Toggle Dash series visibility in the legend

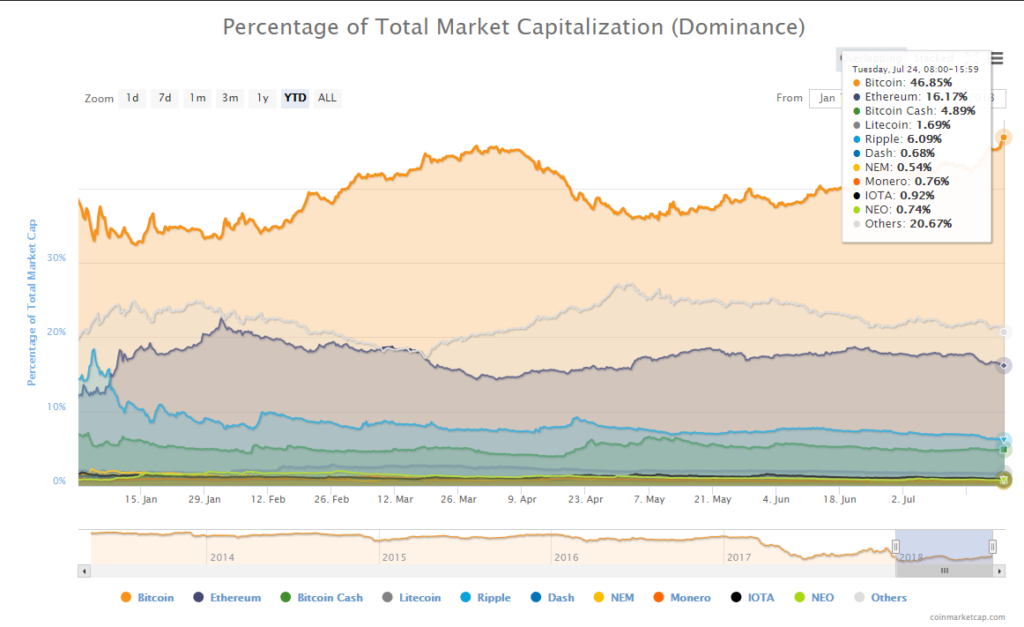click(534, 597)
